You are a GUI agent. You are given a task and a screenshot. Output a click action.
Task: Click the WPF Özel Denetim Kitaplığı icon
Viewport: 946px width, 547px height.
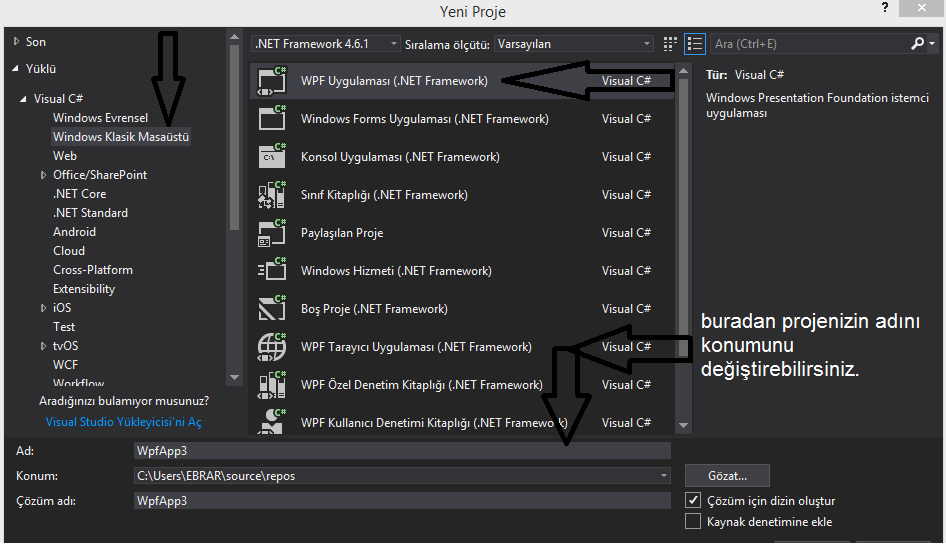[x=272, y=385]
